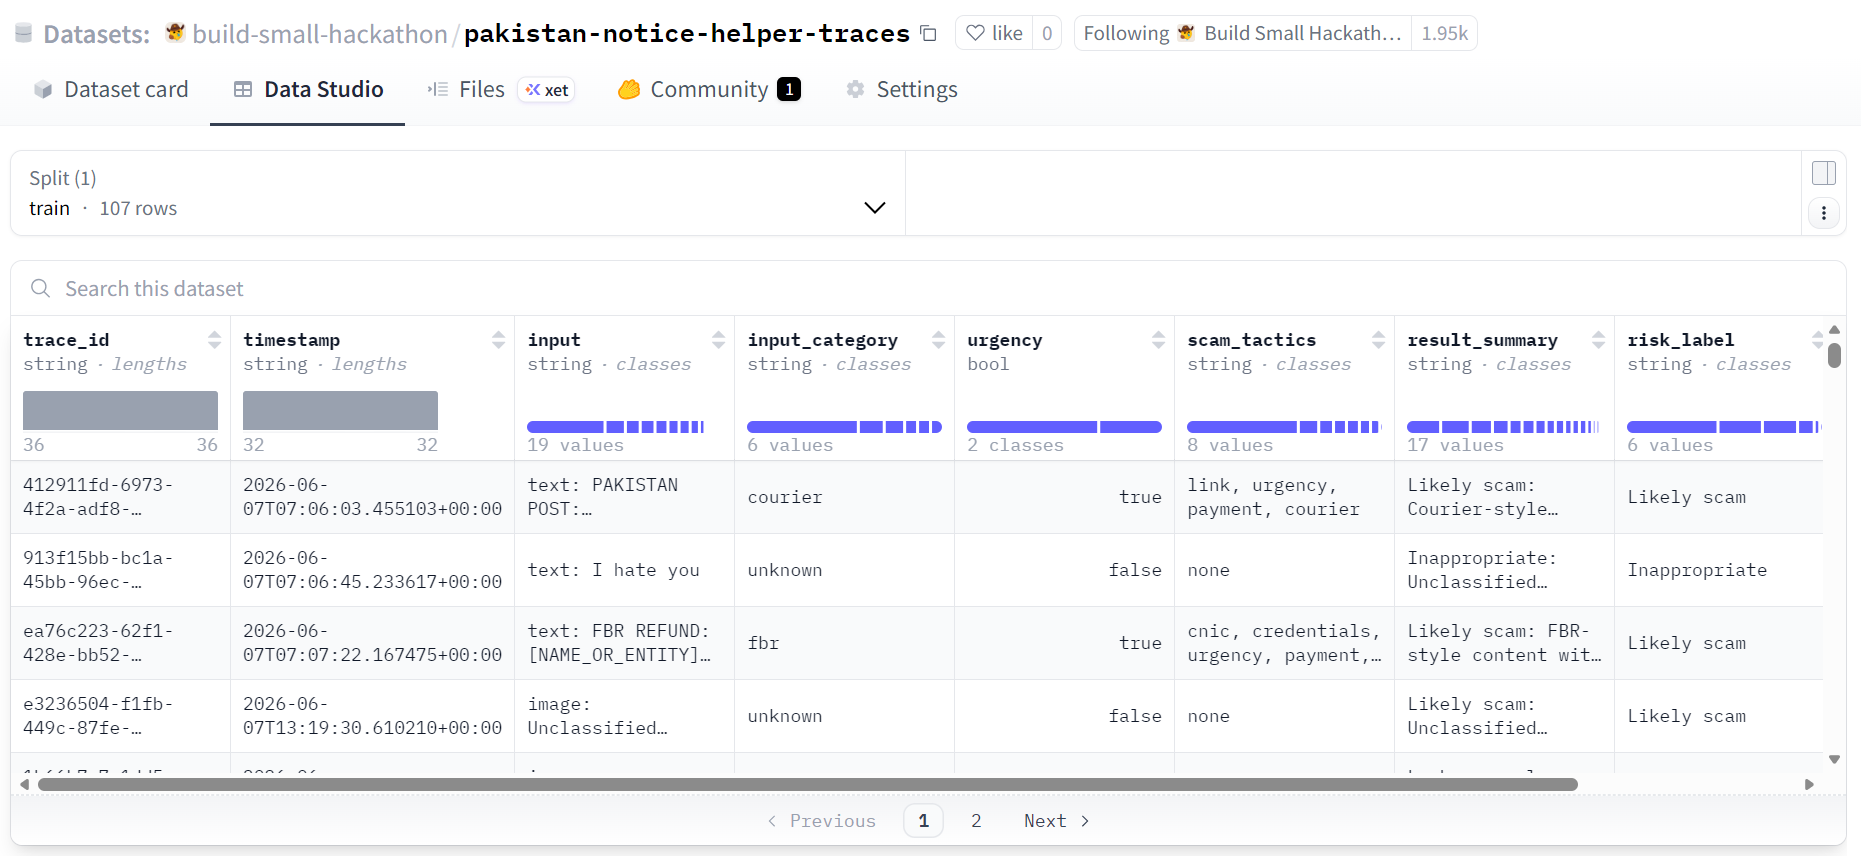Open the 1.95k followers count

point(1445,33)
